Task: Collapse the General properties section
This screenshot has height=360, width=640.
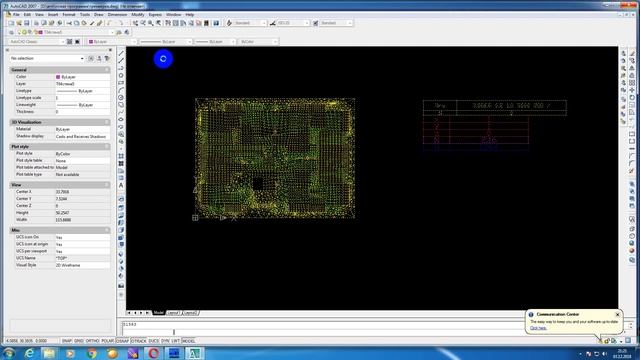Action: (x=107, y=70)
